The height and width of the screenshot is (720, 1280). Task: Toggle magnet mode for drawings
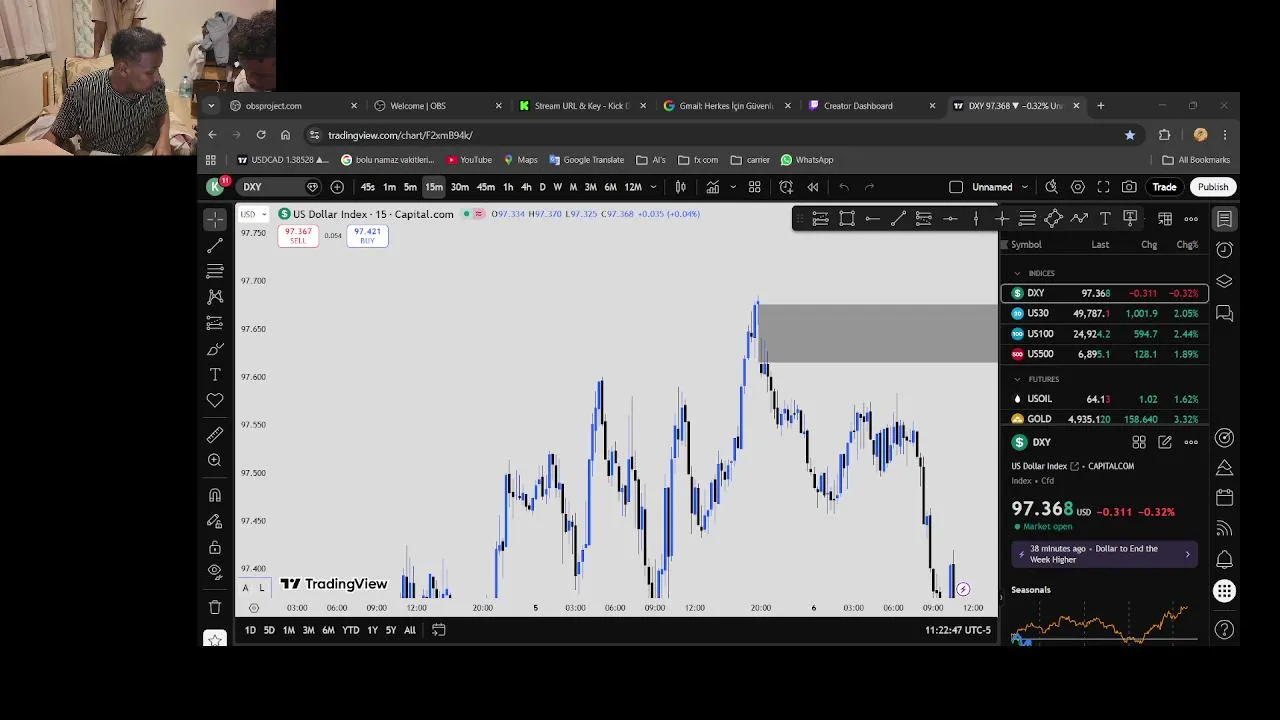tap(215, 495)
